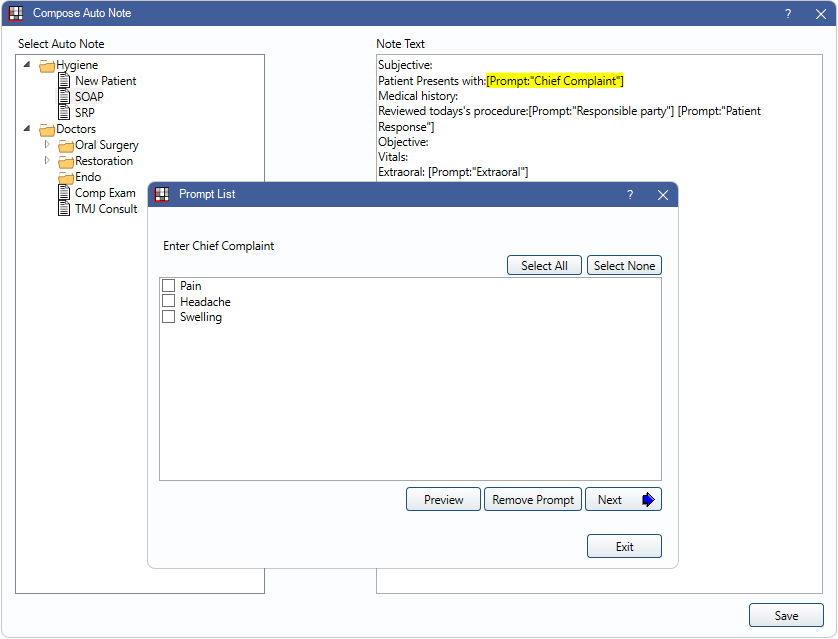Select the SOAP auto note
Viewport: 838px width, 639px height.
89,97
